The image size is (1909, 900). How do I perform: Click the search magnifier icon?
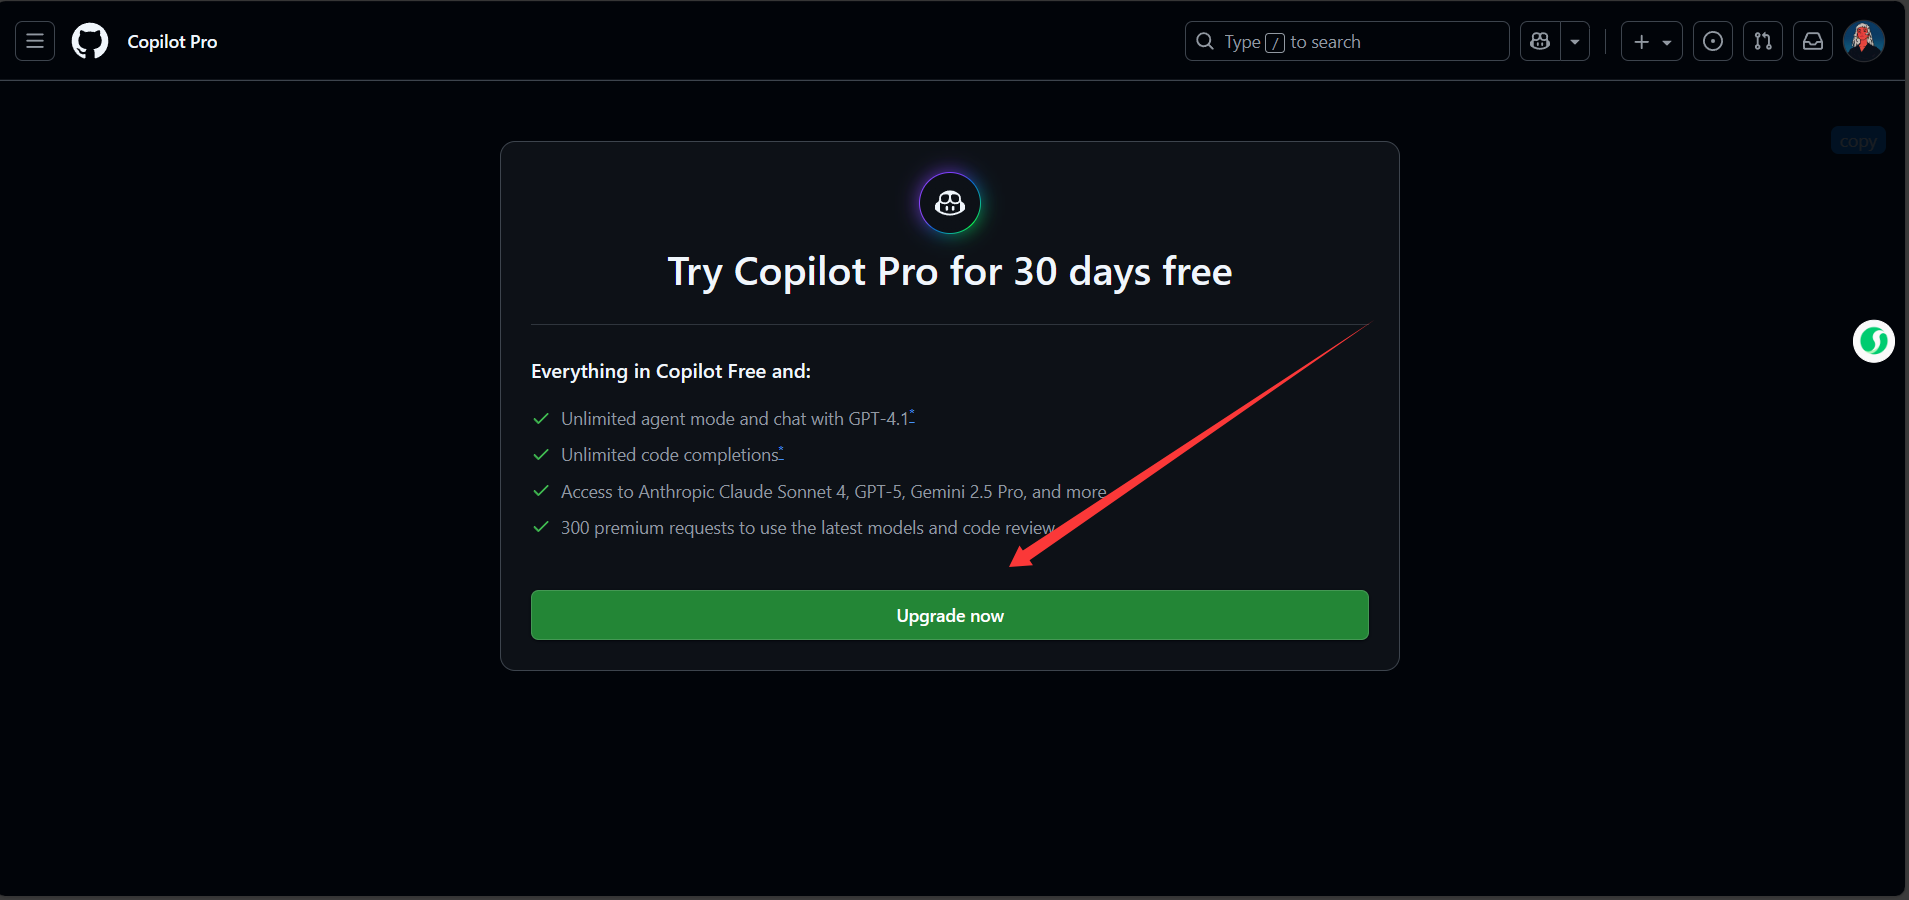coord(1205,41)
